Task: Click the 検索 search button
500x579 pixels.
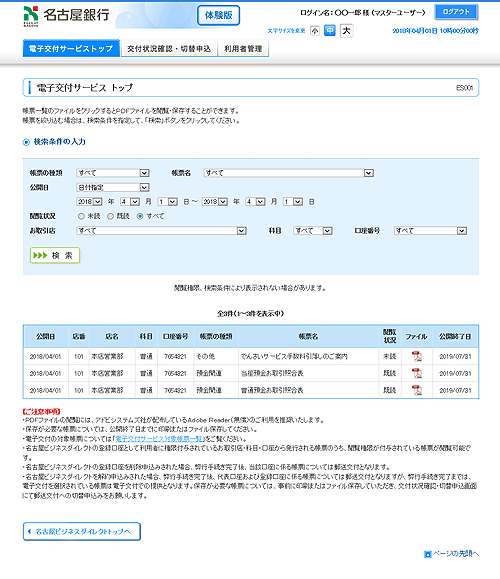Action: 55,255
